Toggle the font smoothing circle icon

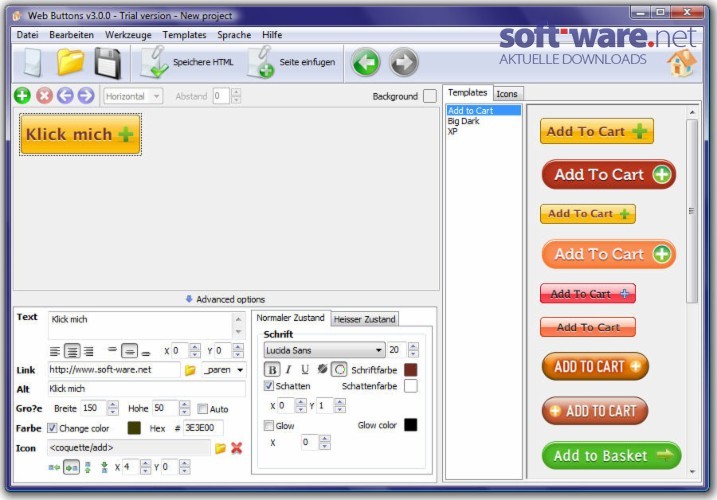[x=339, y=370]
